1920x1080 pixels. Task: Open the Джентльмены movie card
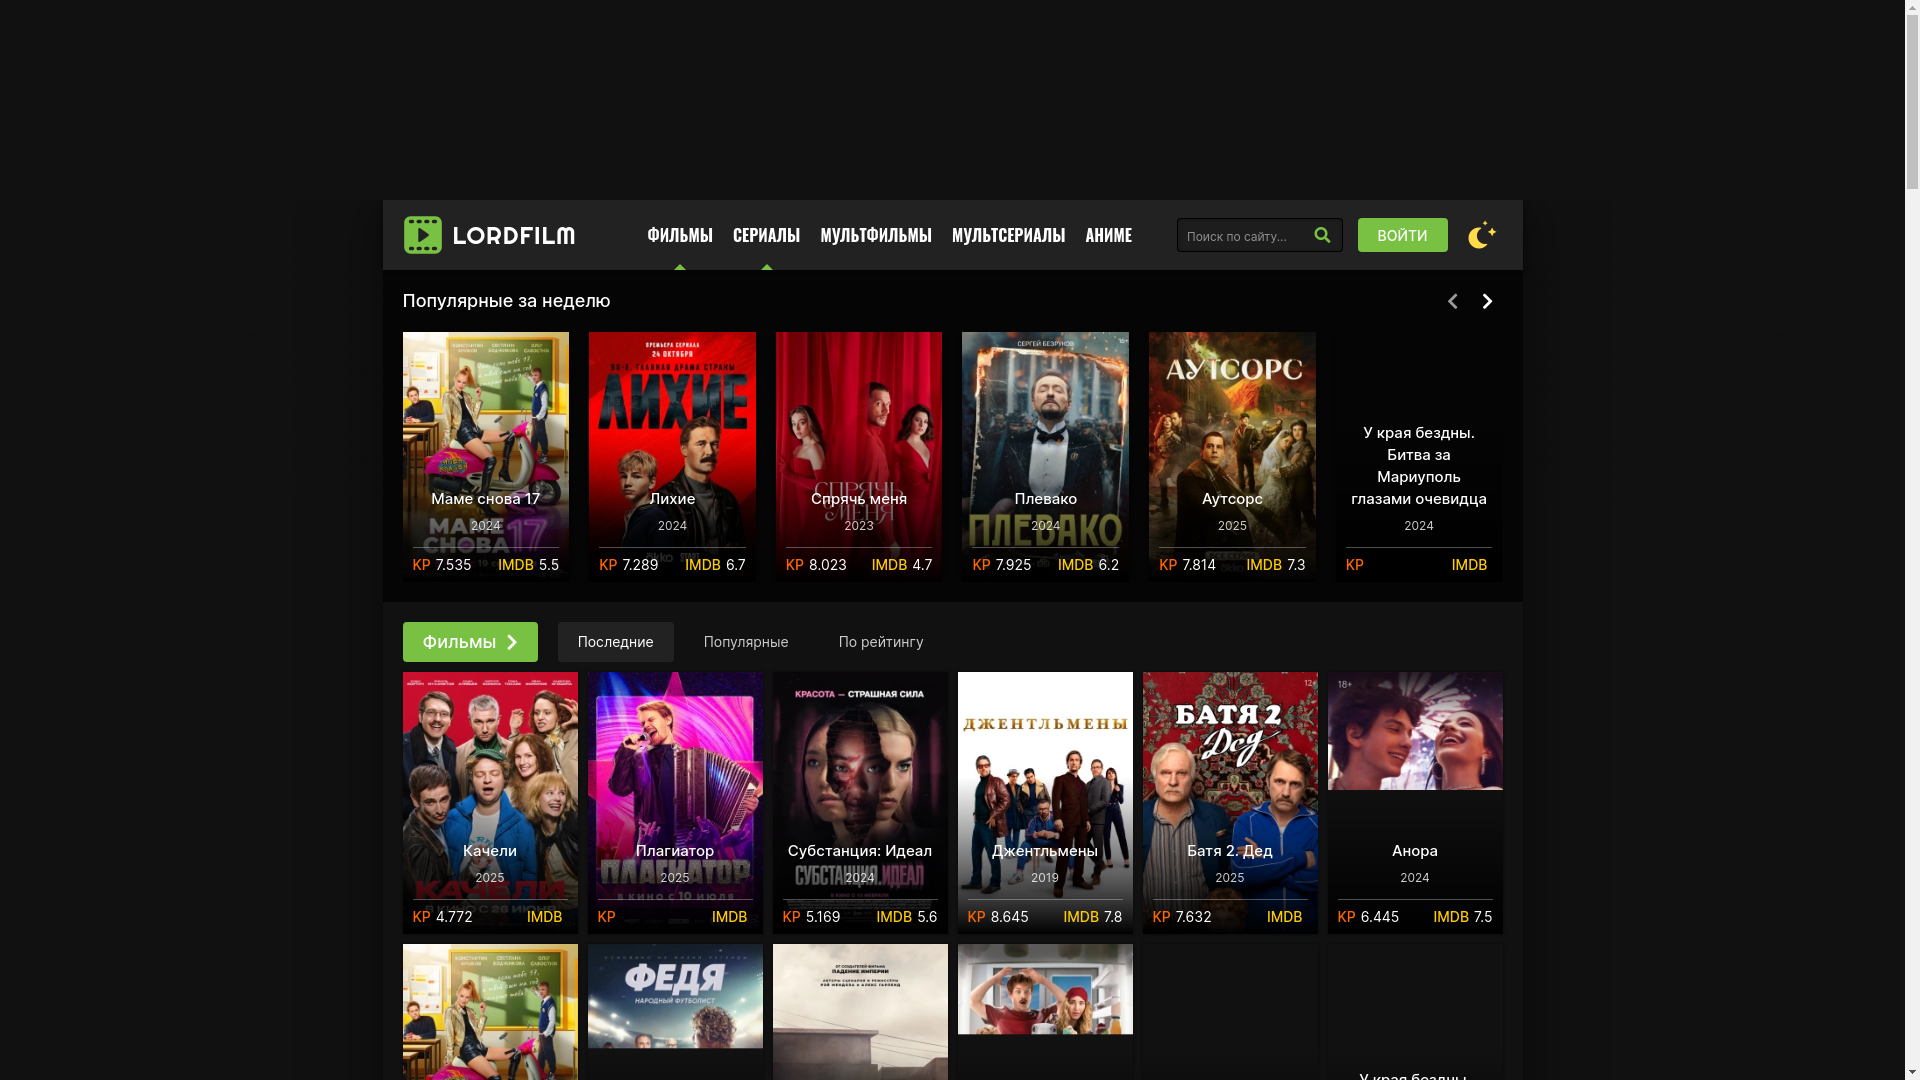coord(1045,803)
